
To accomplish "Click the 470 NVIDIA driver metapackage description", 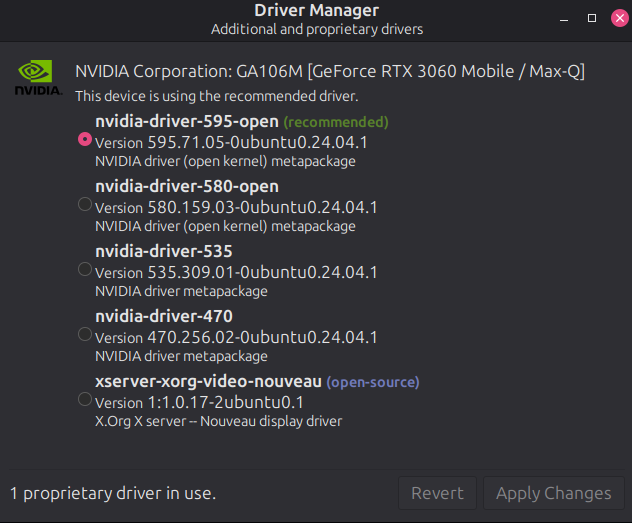I will pos(181,356).
